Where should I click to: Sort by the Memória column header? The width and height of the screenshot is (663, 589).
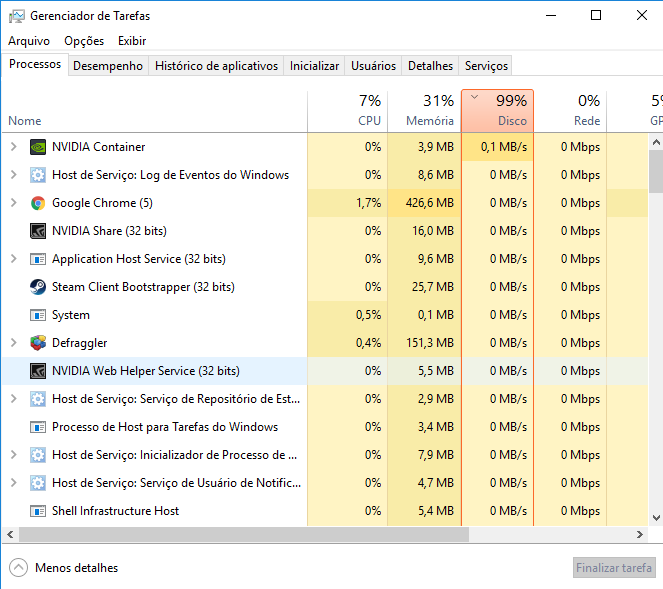(424, 111)
